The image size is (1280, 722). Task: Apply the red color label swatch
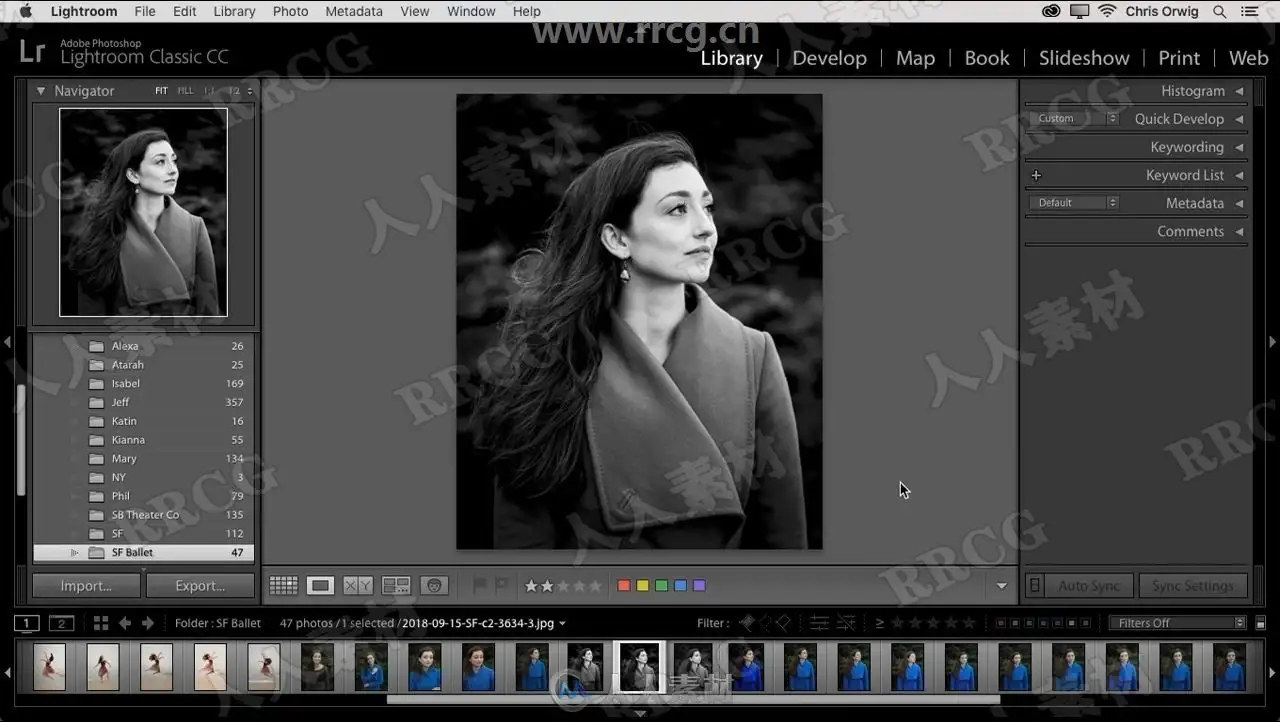point(624,586)
